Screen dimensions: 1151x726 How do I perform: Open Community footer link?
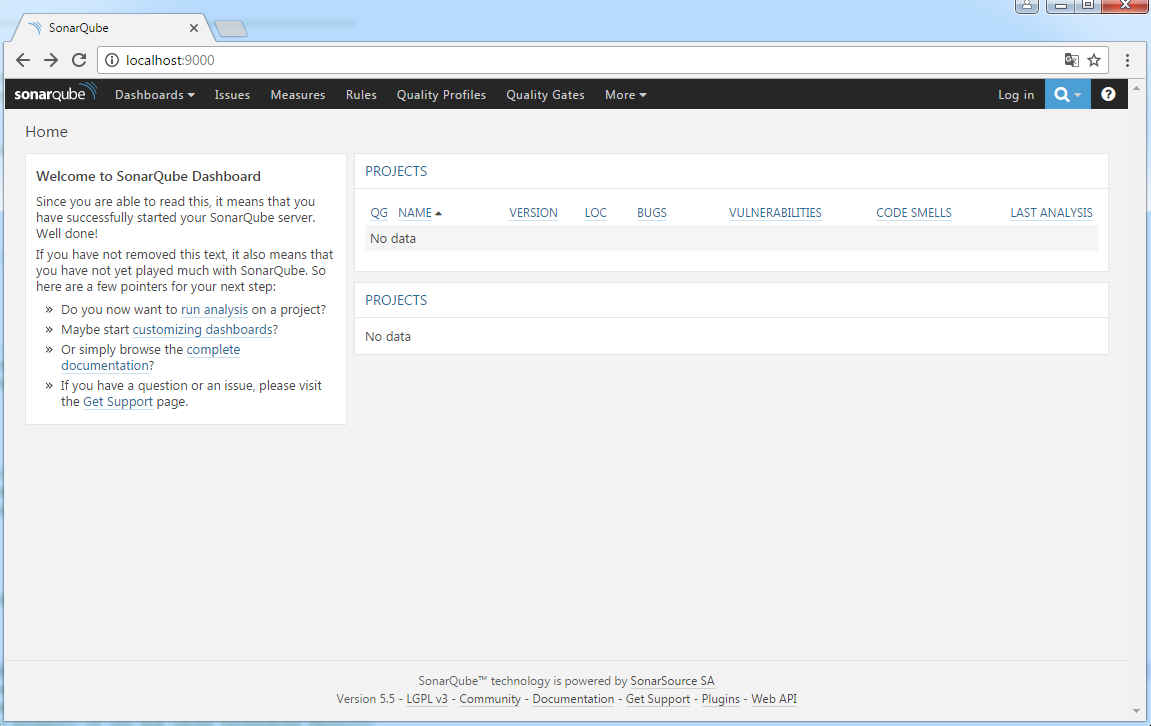490,699
